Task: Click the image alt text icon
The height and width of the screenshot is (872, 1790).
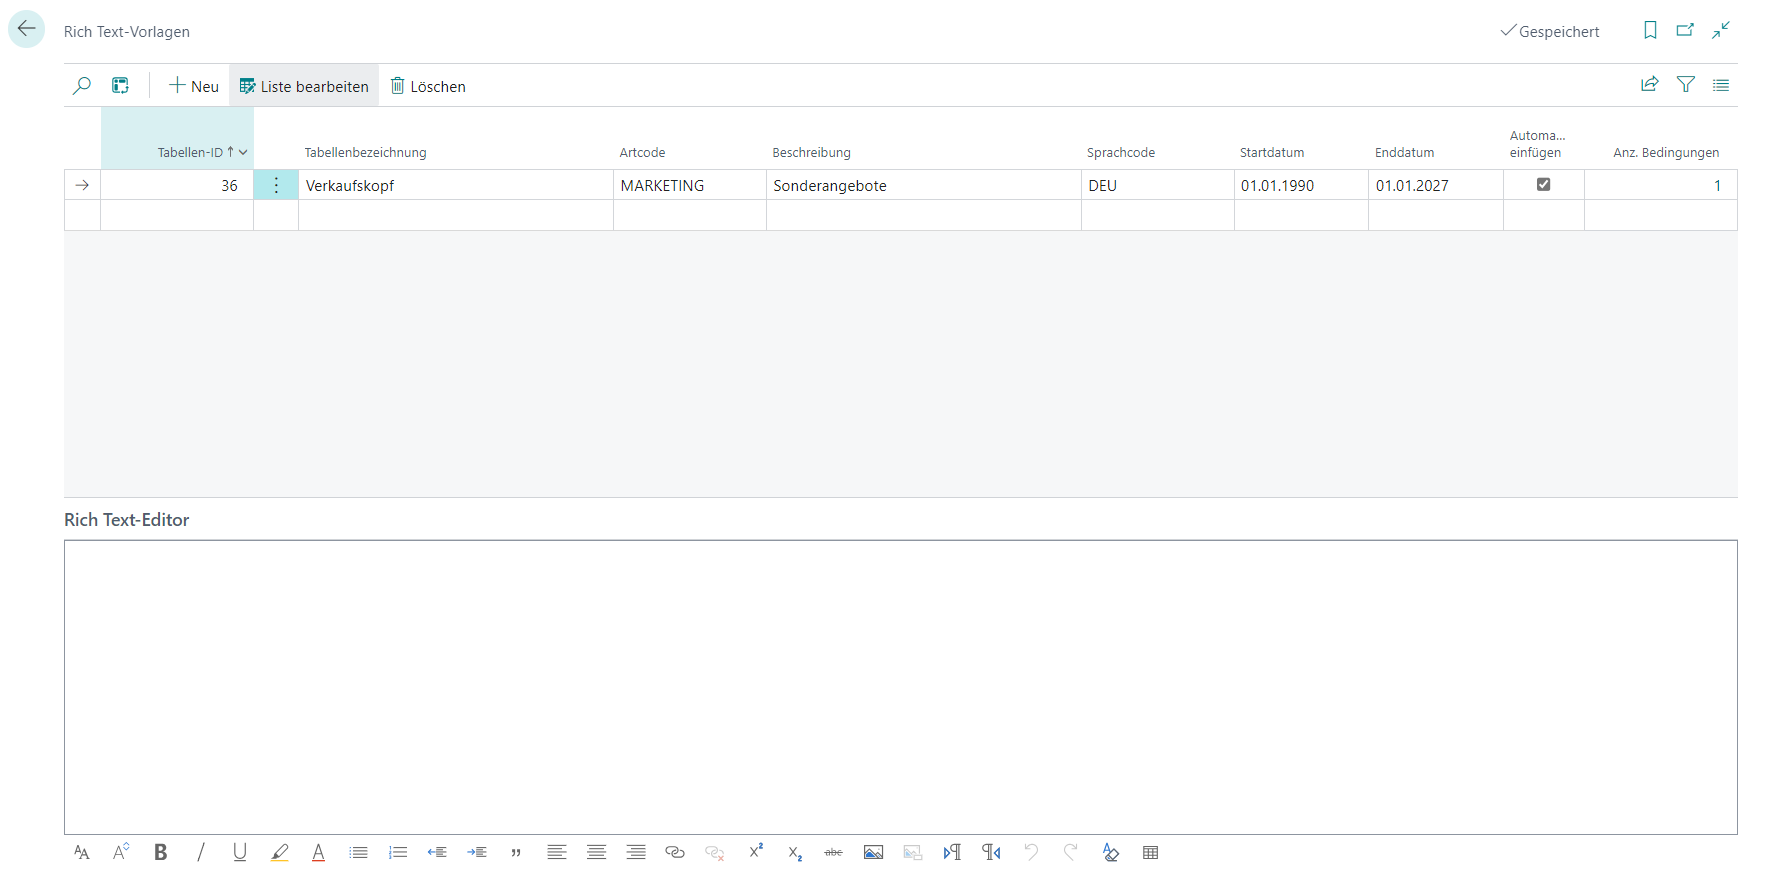Action: (x=913, y=852)
